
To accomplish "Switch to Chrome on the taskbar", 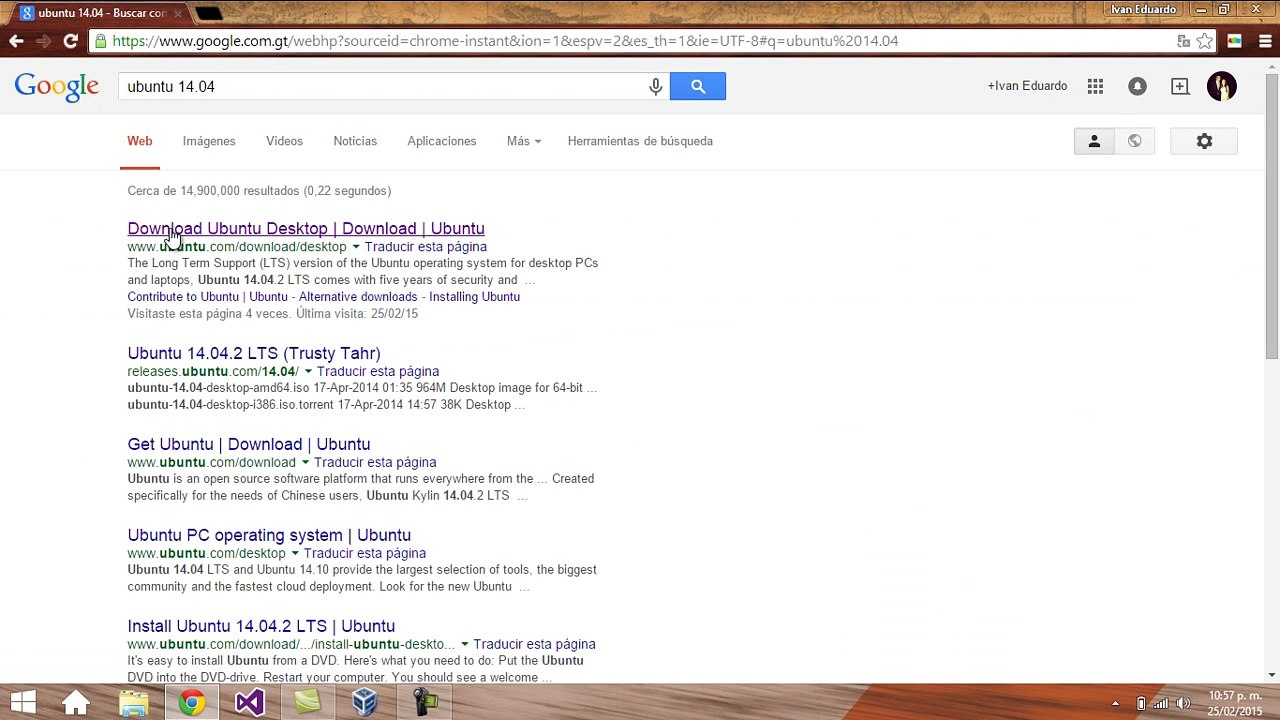I will [x=191, y=703].
